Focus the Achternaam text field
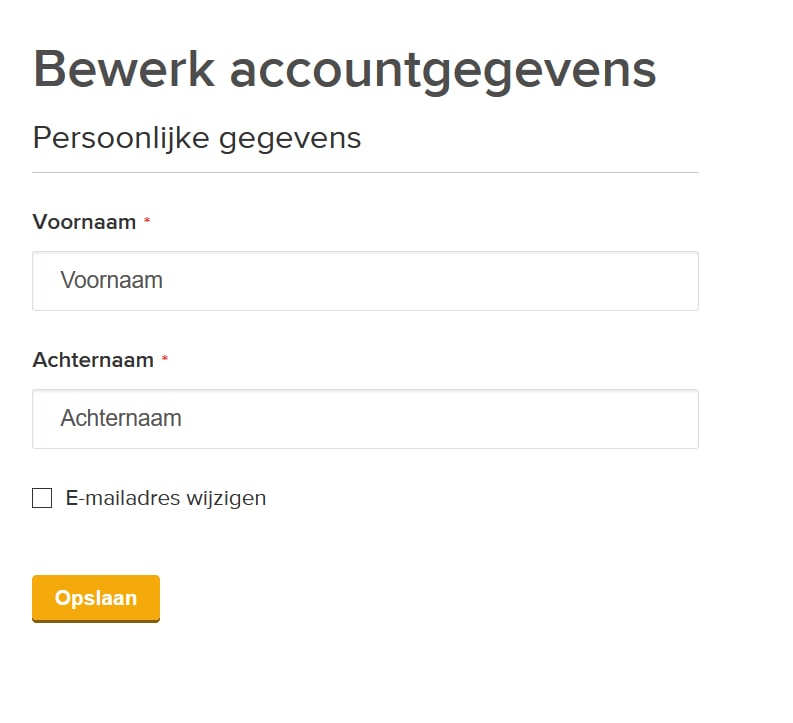 pyautogui.click(x=365, y=419)
